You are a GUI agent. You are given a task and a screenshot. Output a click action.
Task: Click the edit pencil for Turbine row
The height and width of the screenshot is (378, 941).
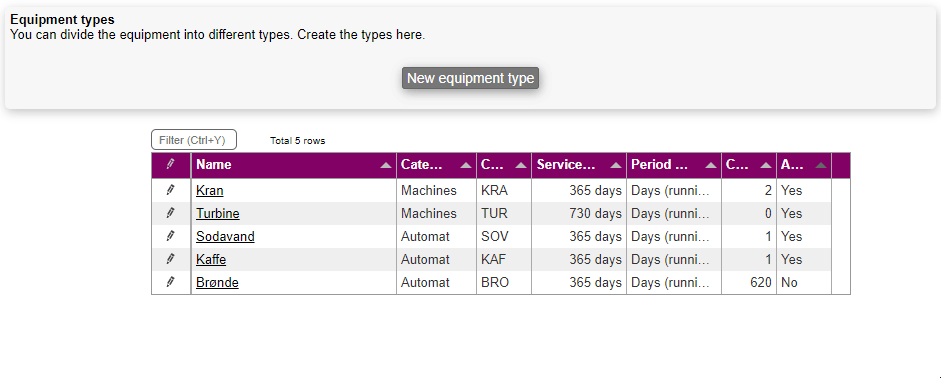(170, 213)
